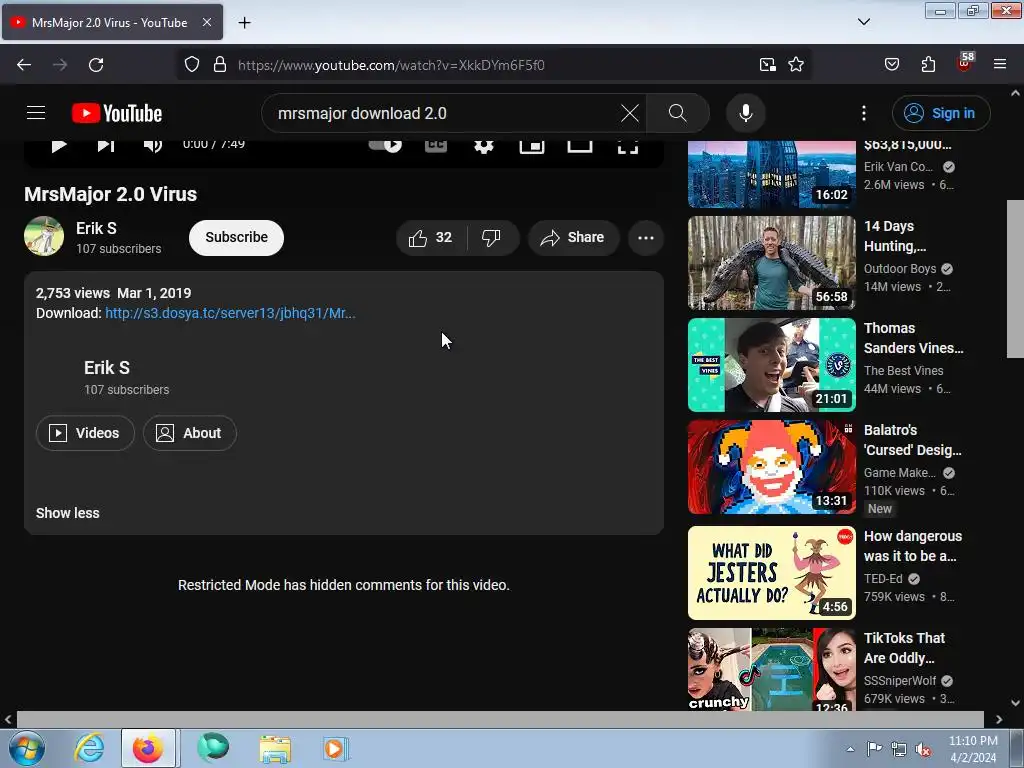Open the Action Center flag icon

[x=874, y=749]
